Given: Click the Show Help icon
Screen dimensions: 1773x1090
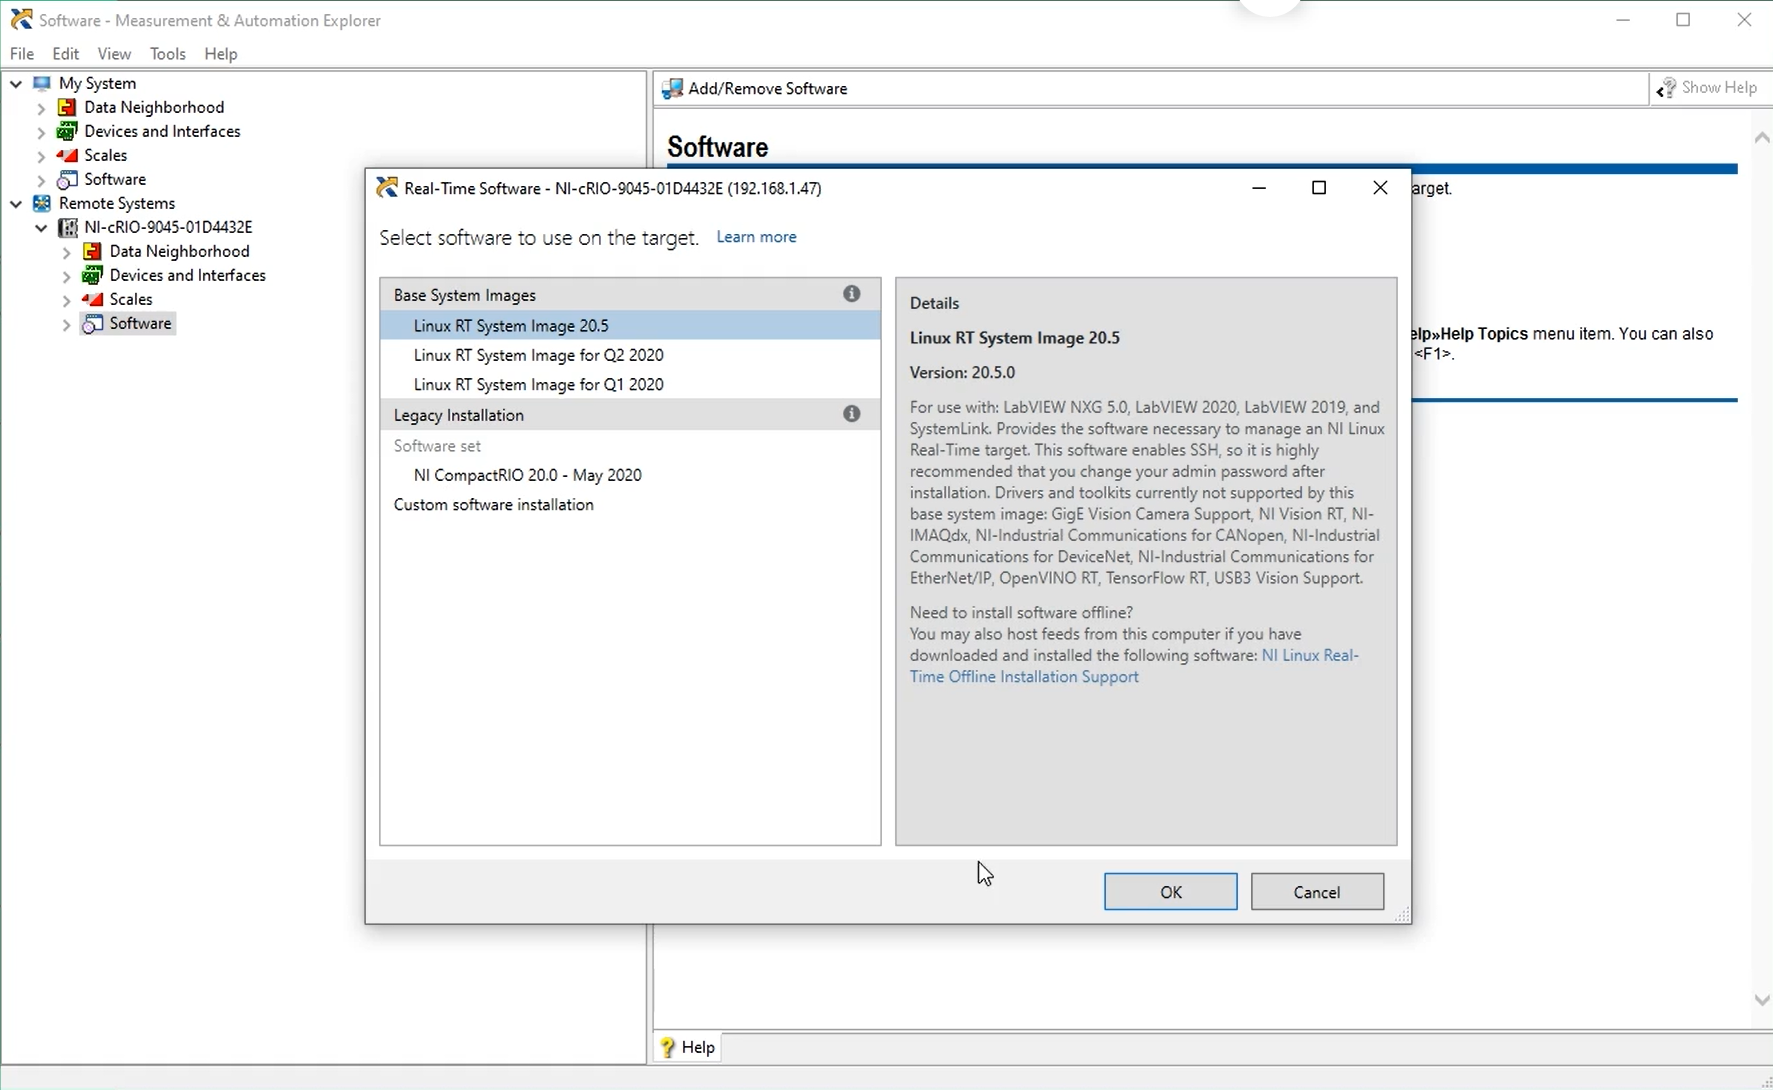Looking at the screenshot, I should 1666,88.
